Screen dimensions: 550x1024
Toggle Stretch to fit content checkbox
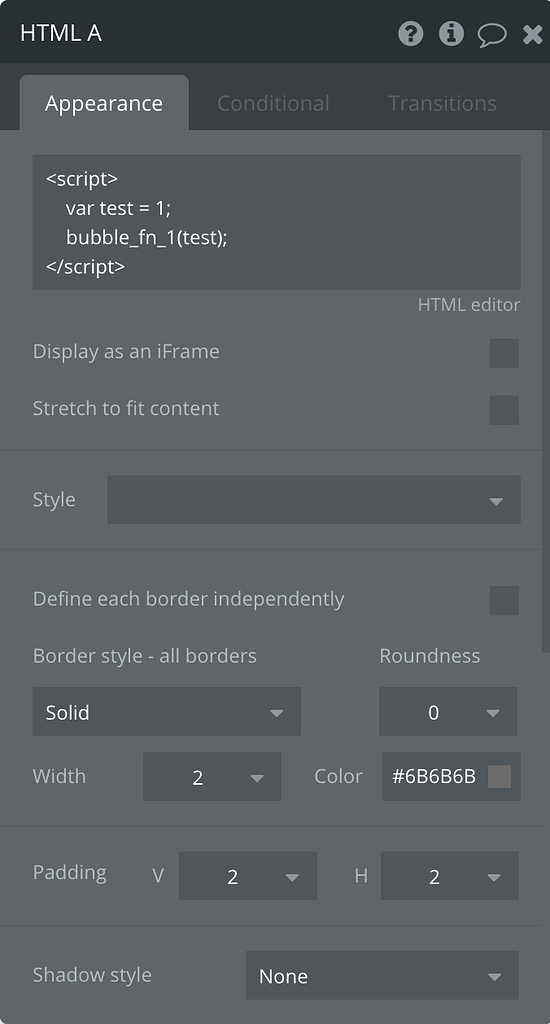[x=504, y=410]
